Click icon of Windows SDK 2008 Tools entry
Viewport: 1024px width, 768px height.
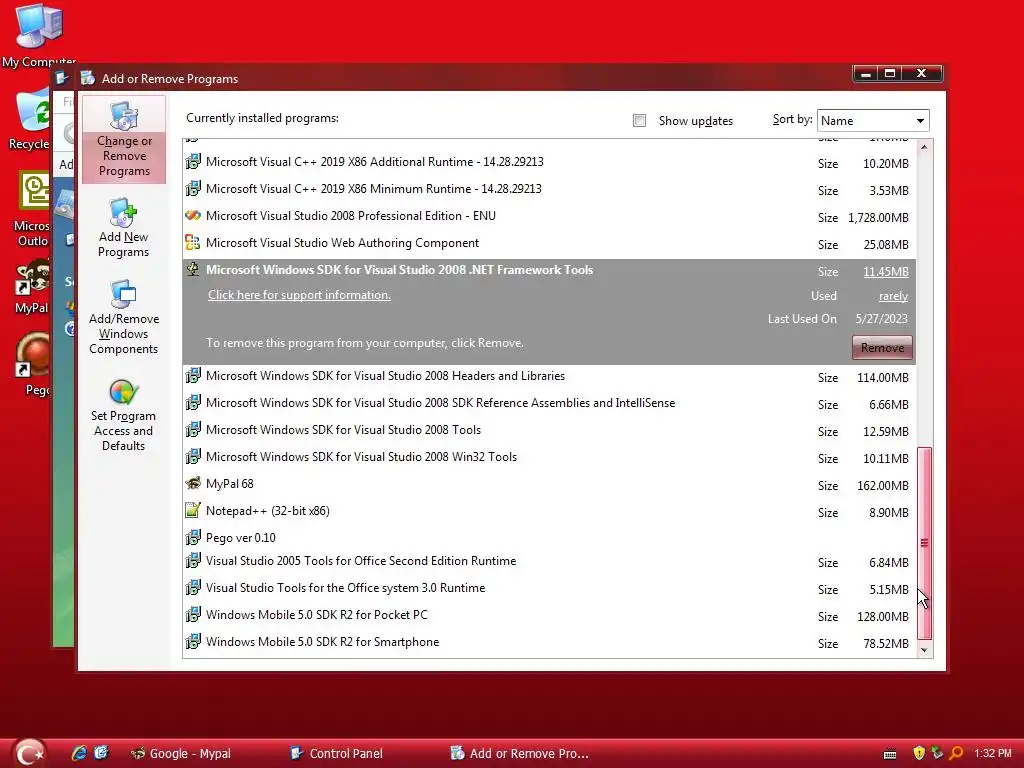pos(193,430)
